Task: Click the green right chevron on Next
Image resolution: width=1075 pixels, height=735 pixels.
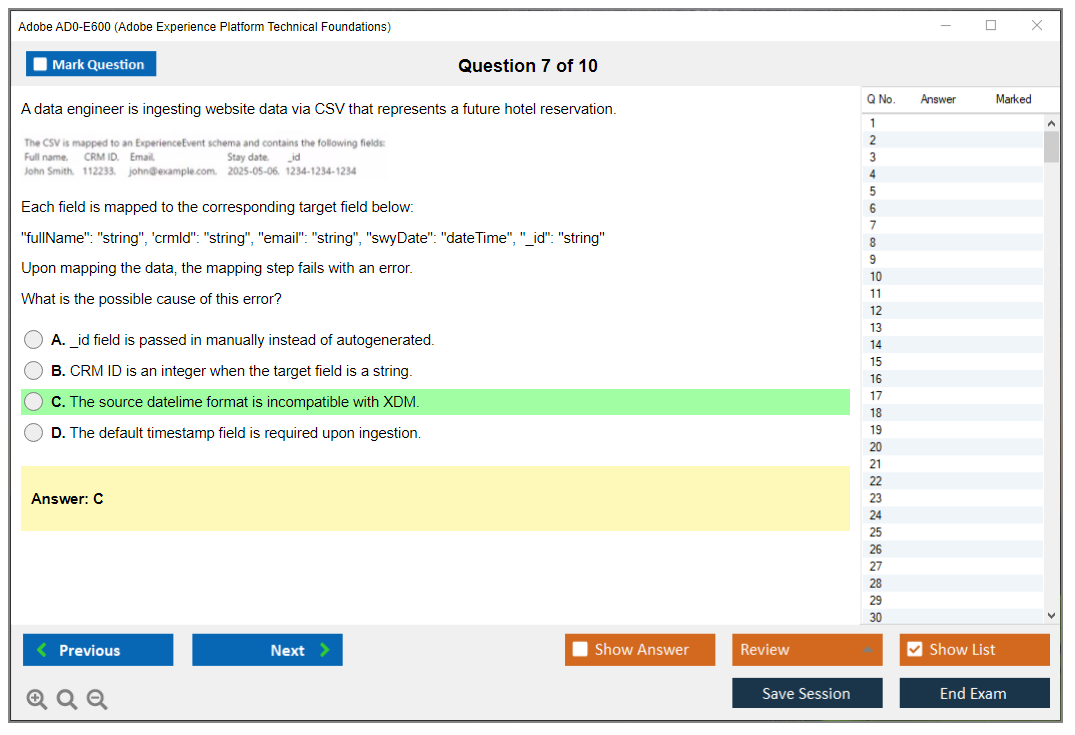Action: [x=325, y=650]
